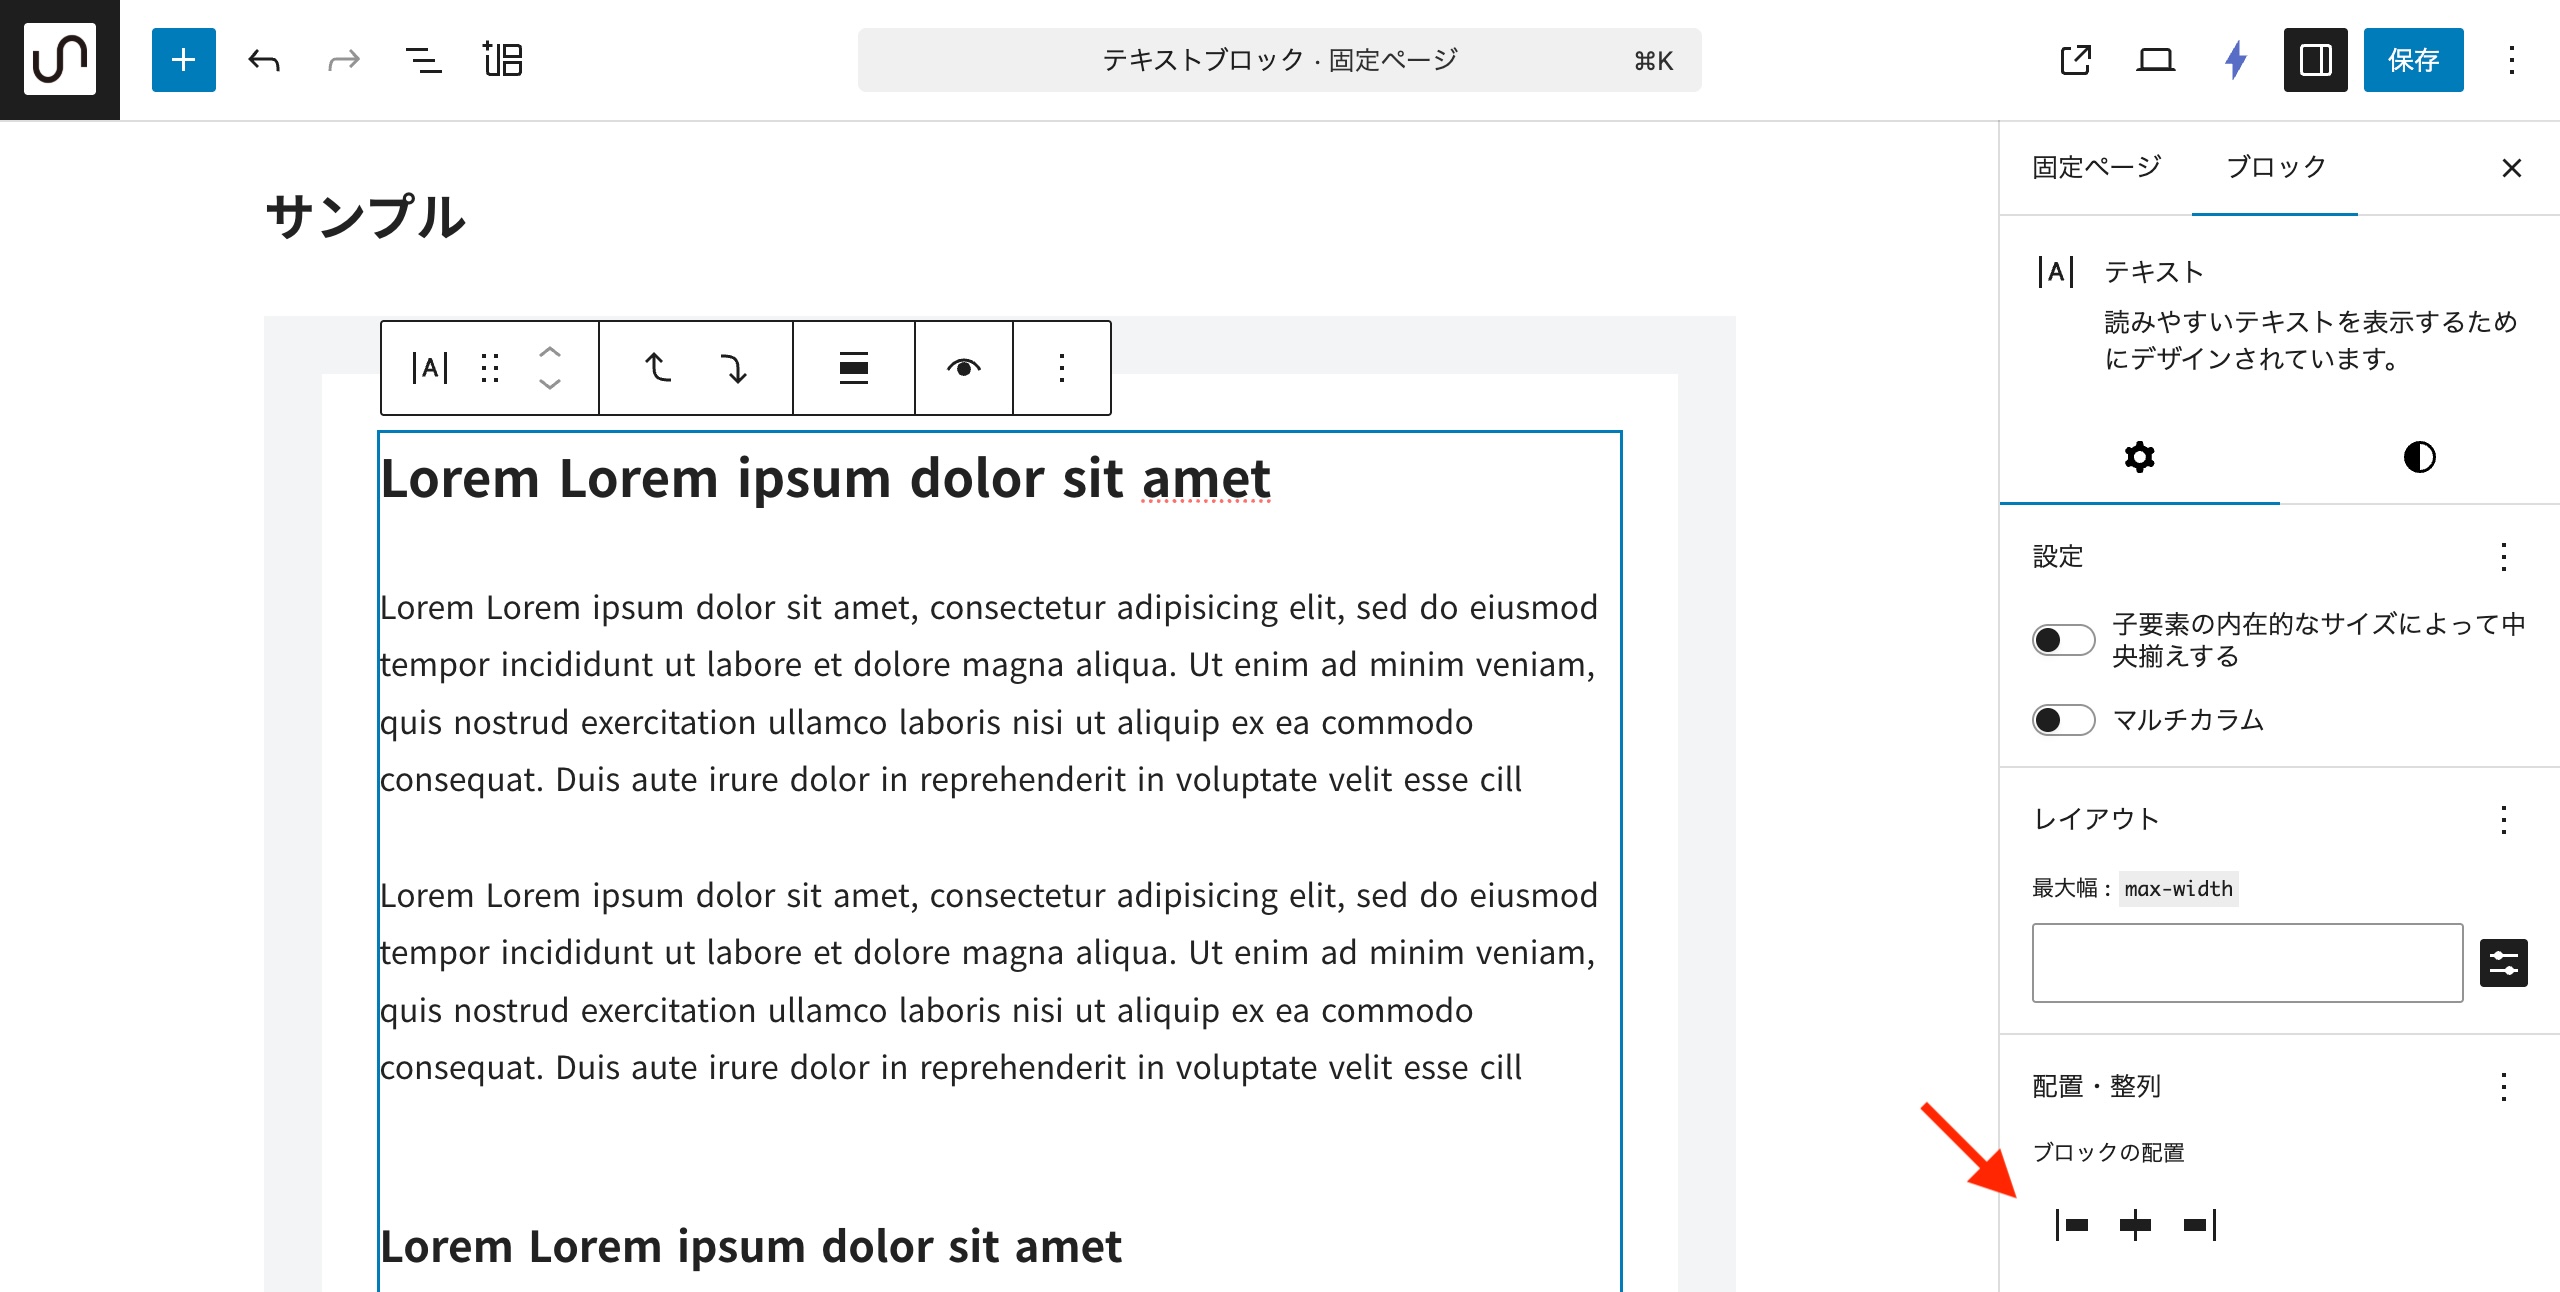Undo the last change

tap(264, 60)
